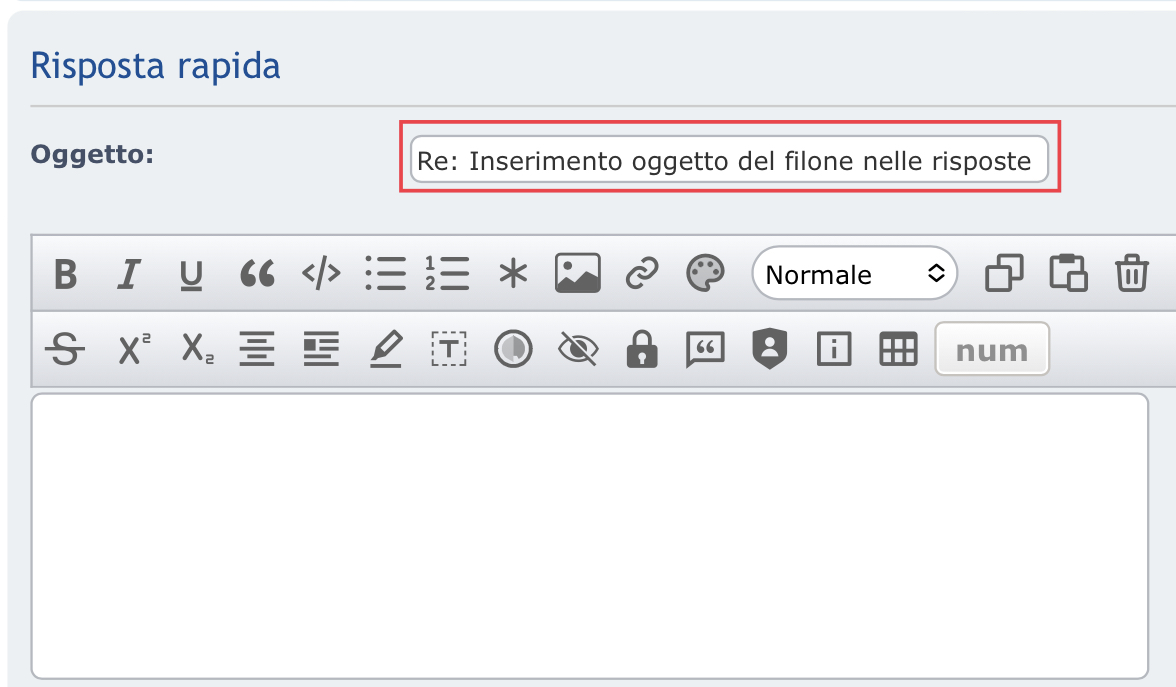Apply italic formatting
Image resolution: width=1176 pixels, height=687 pixels.
pyautogui.click(x=128, y=274)
